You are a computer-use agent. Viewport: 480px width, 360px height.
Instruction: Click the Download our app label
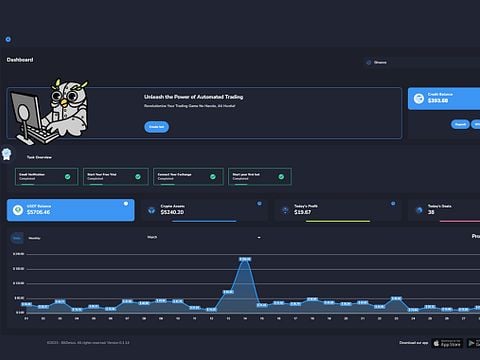414,343
